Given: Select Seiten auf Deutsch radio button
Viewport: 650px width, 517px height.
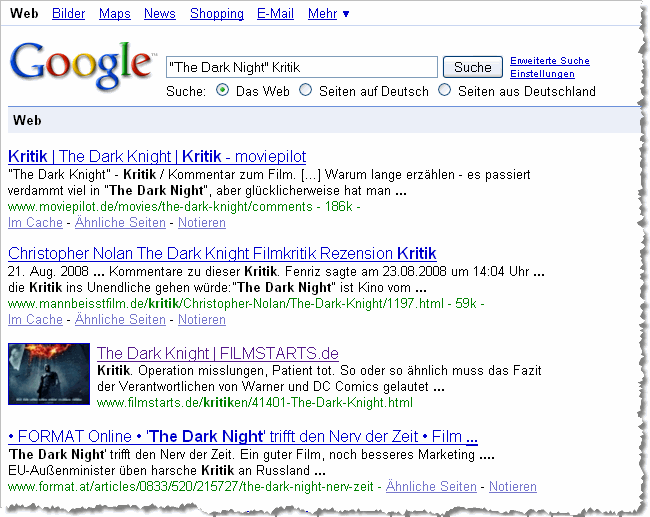Looking at the screenshot, I should [x=306, y=90].
